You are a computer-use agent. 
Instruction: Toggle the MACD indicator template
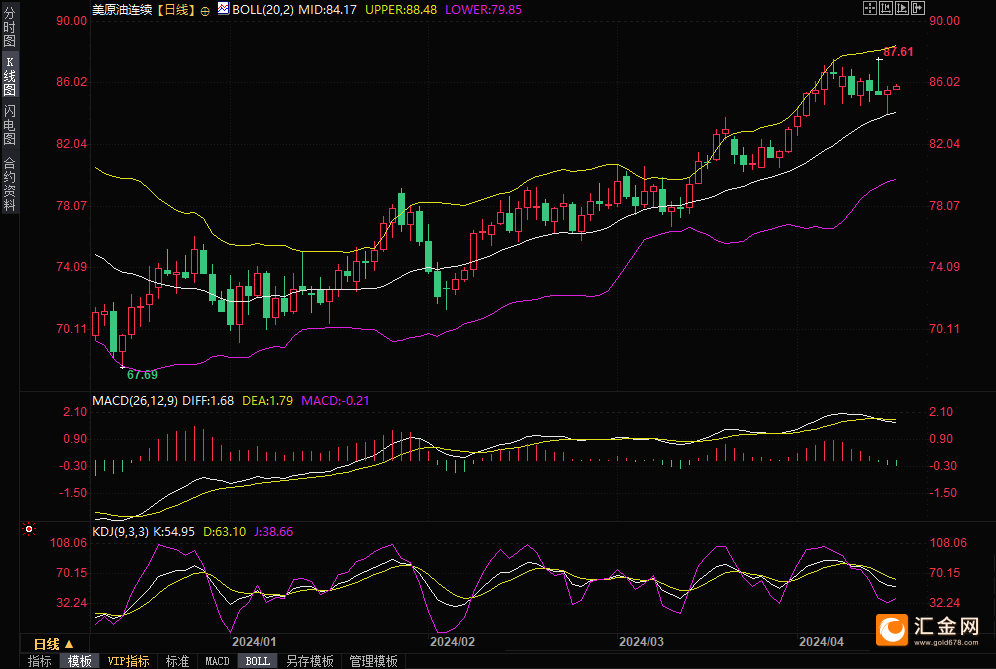(x=217, y=661)
